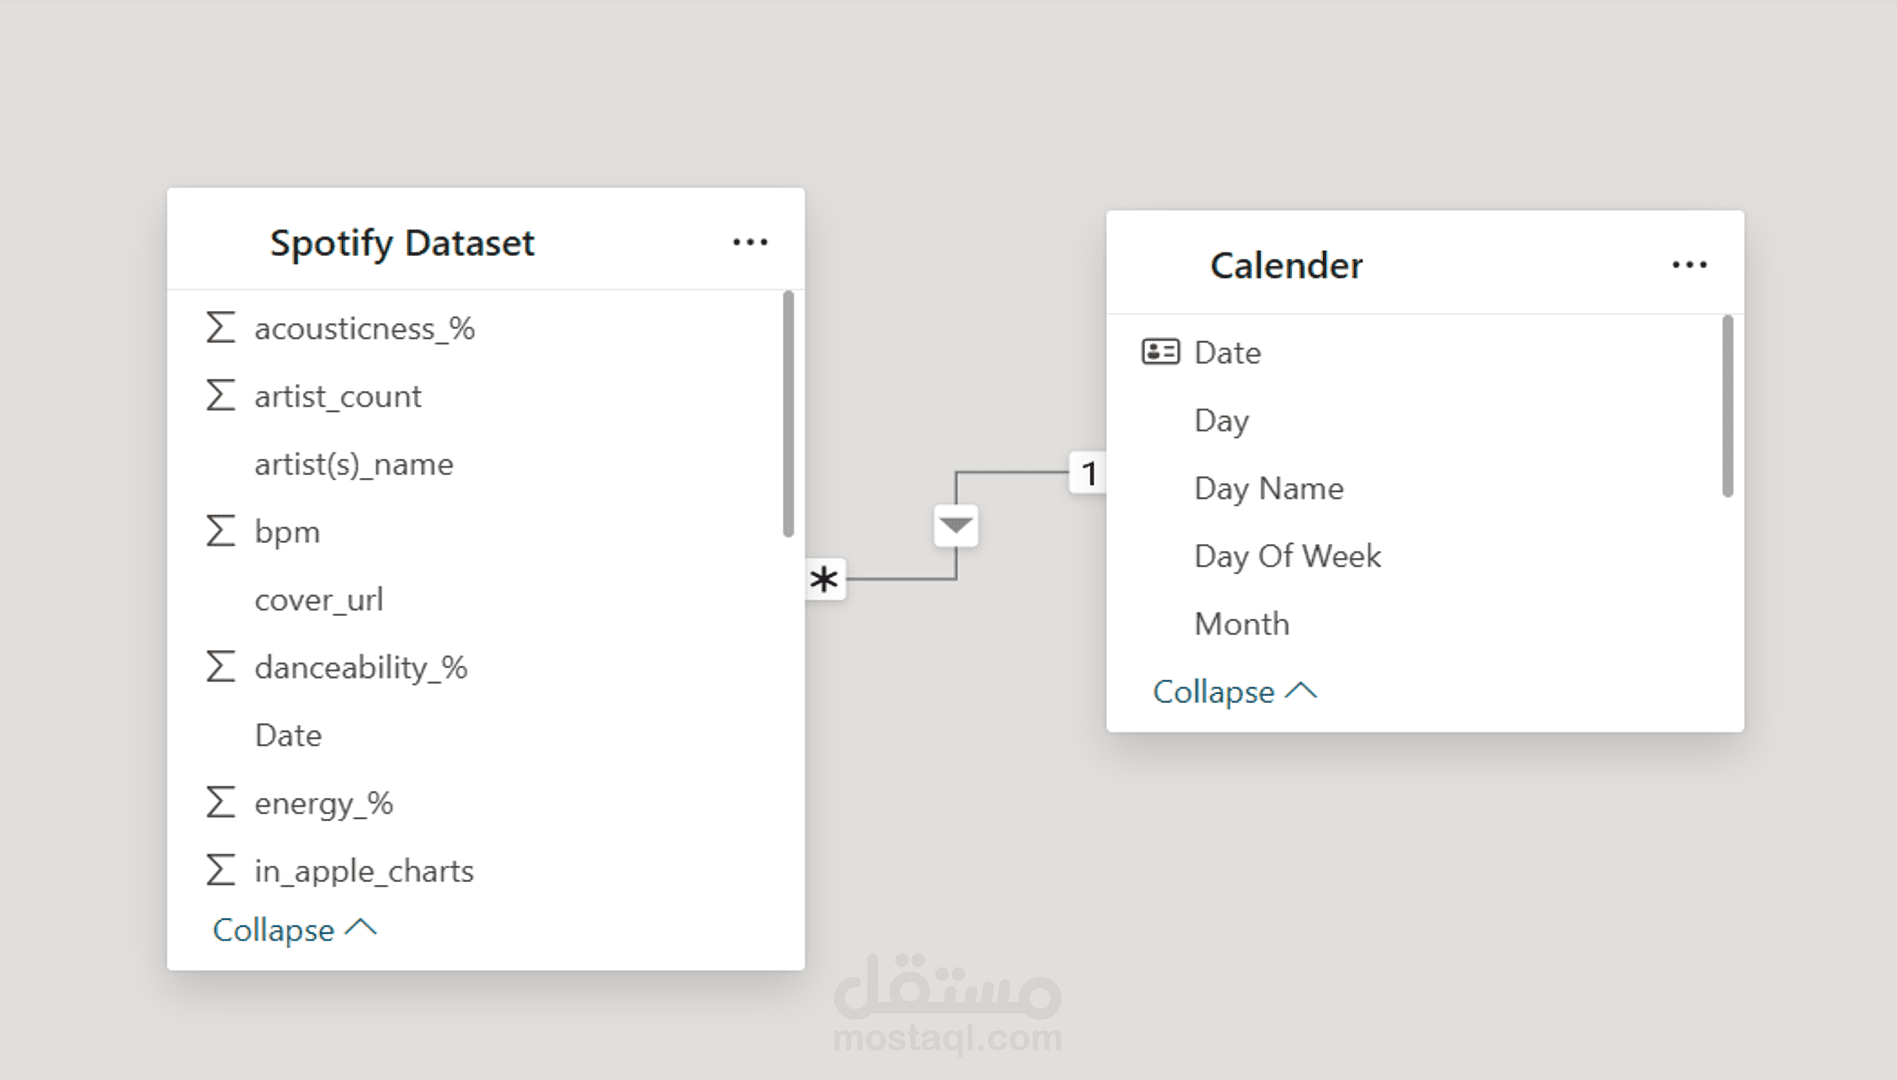Select the cover_url field

point(318,600)
